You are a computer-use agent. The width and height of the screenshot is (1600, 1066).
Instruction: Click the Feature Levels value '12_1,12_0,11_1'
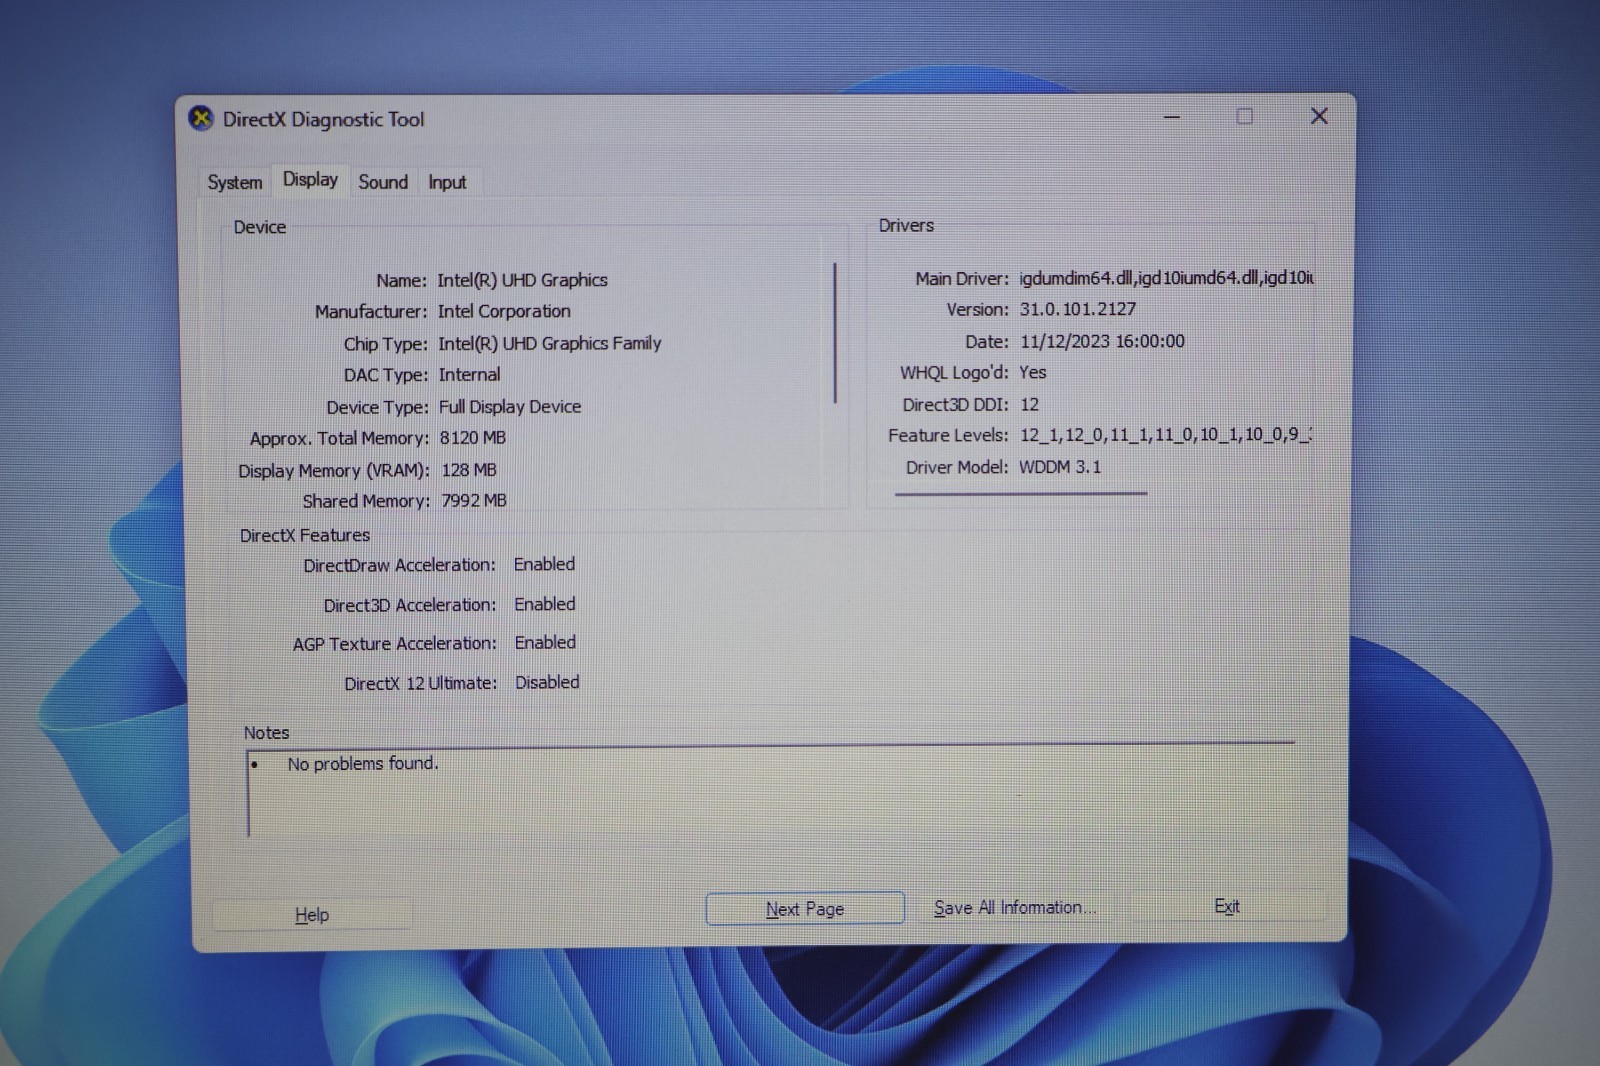1166,435
